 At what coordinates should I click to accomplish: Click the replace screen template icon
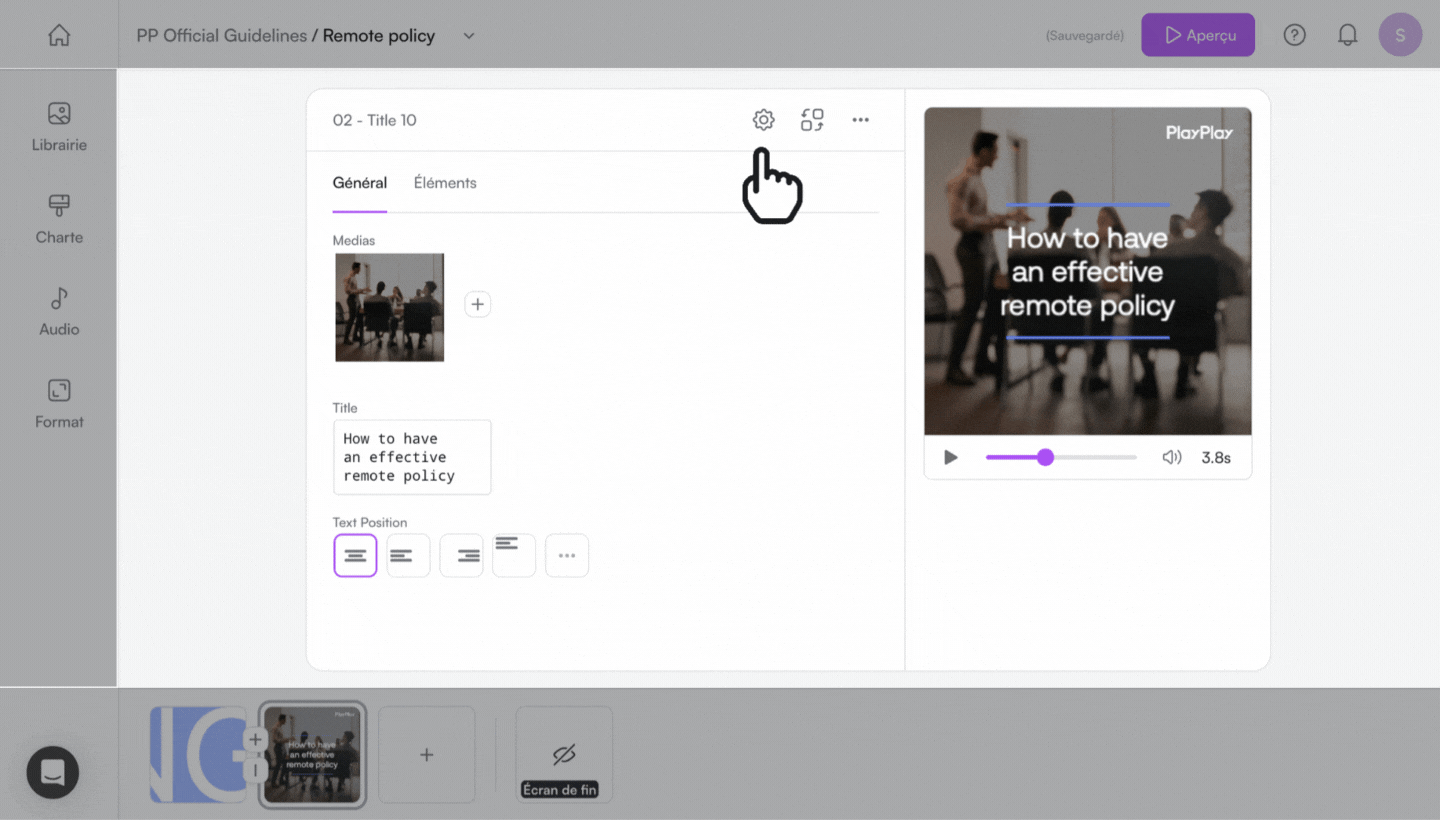coord(812,120)
